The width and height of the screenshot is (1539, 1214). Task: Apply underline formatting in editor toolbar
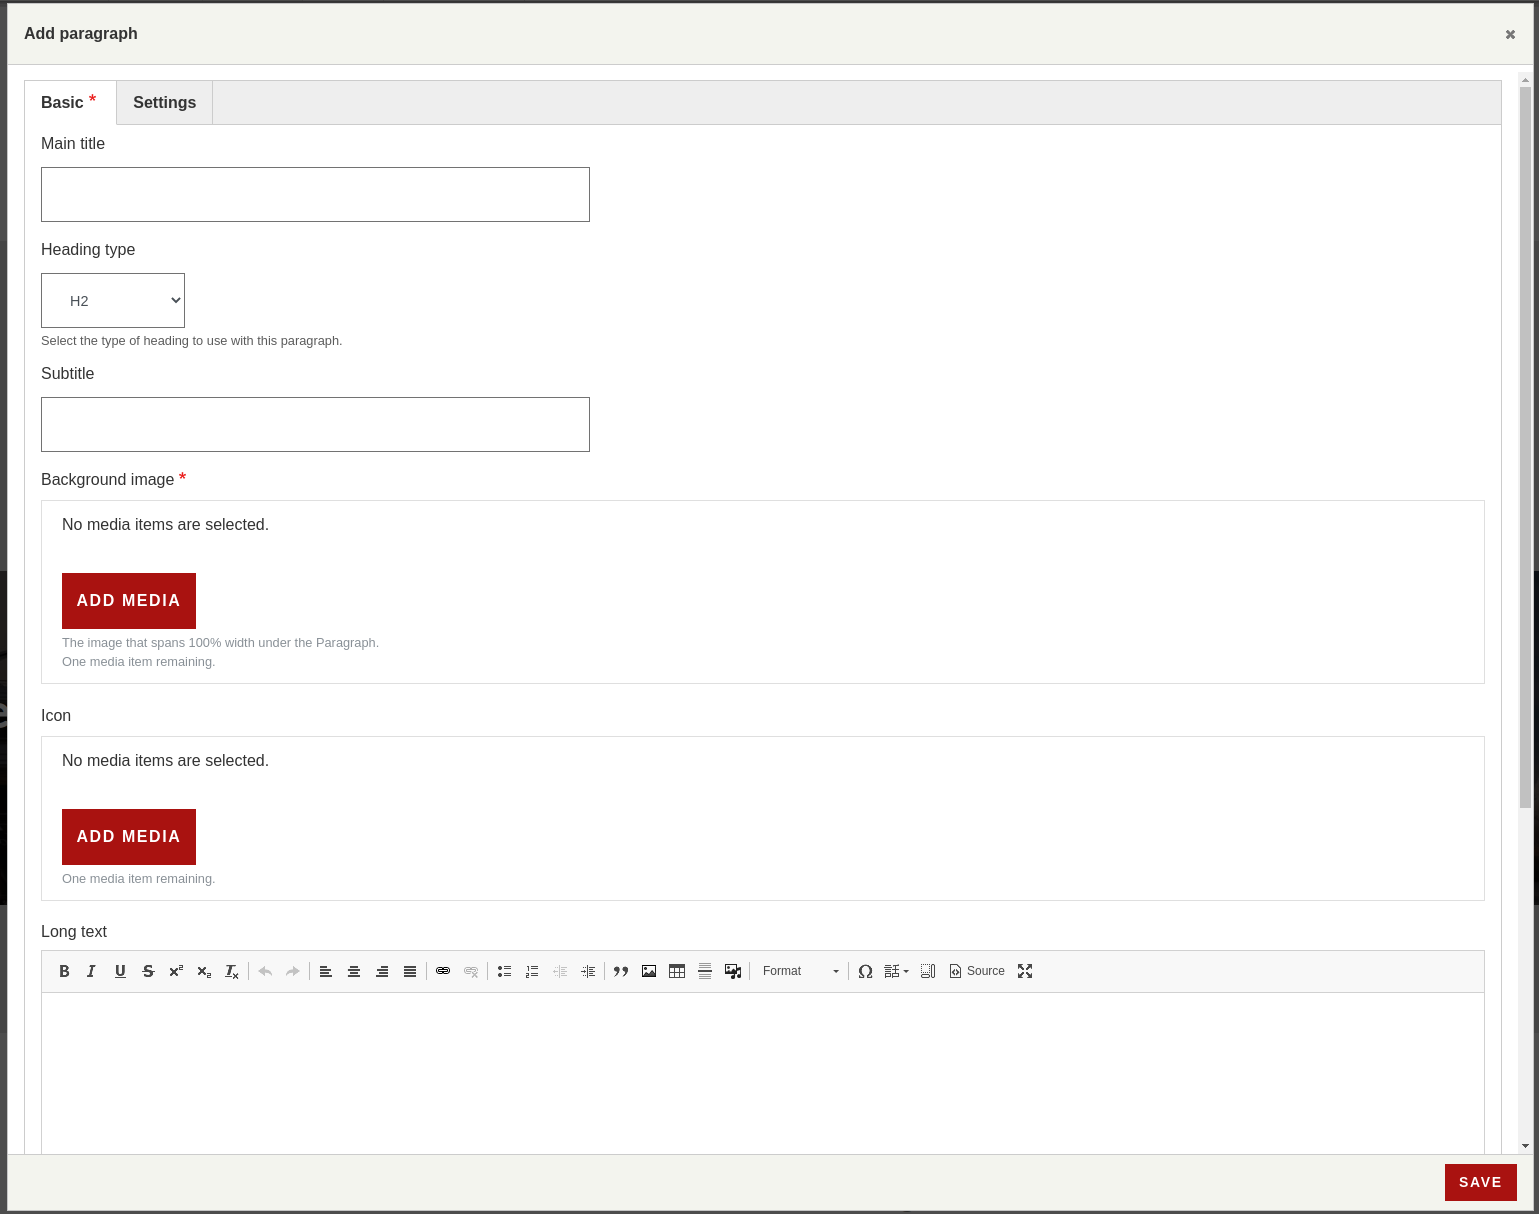pyautogui.click(x=120, y=971)
